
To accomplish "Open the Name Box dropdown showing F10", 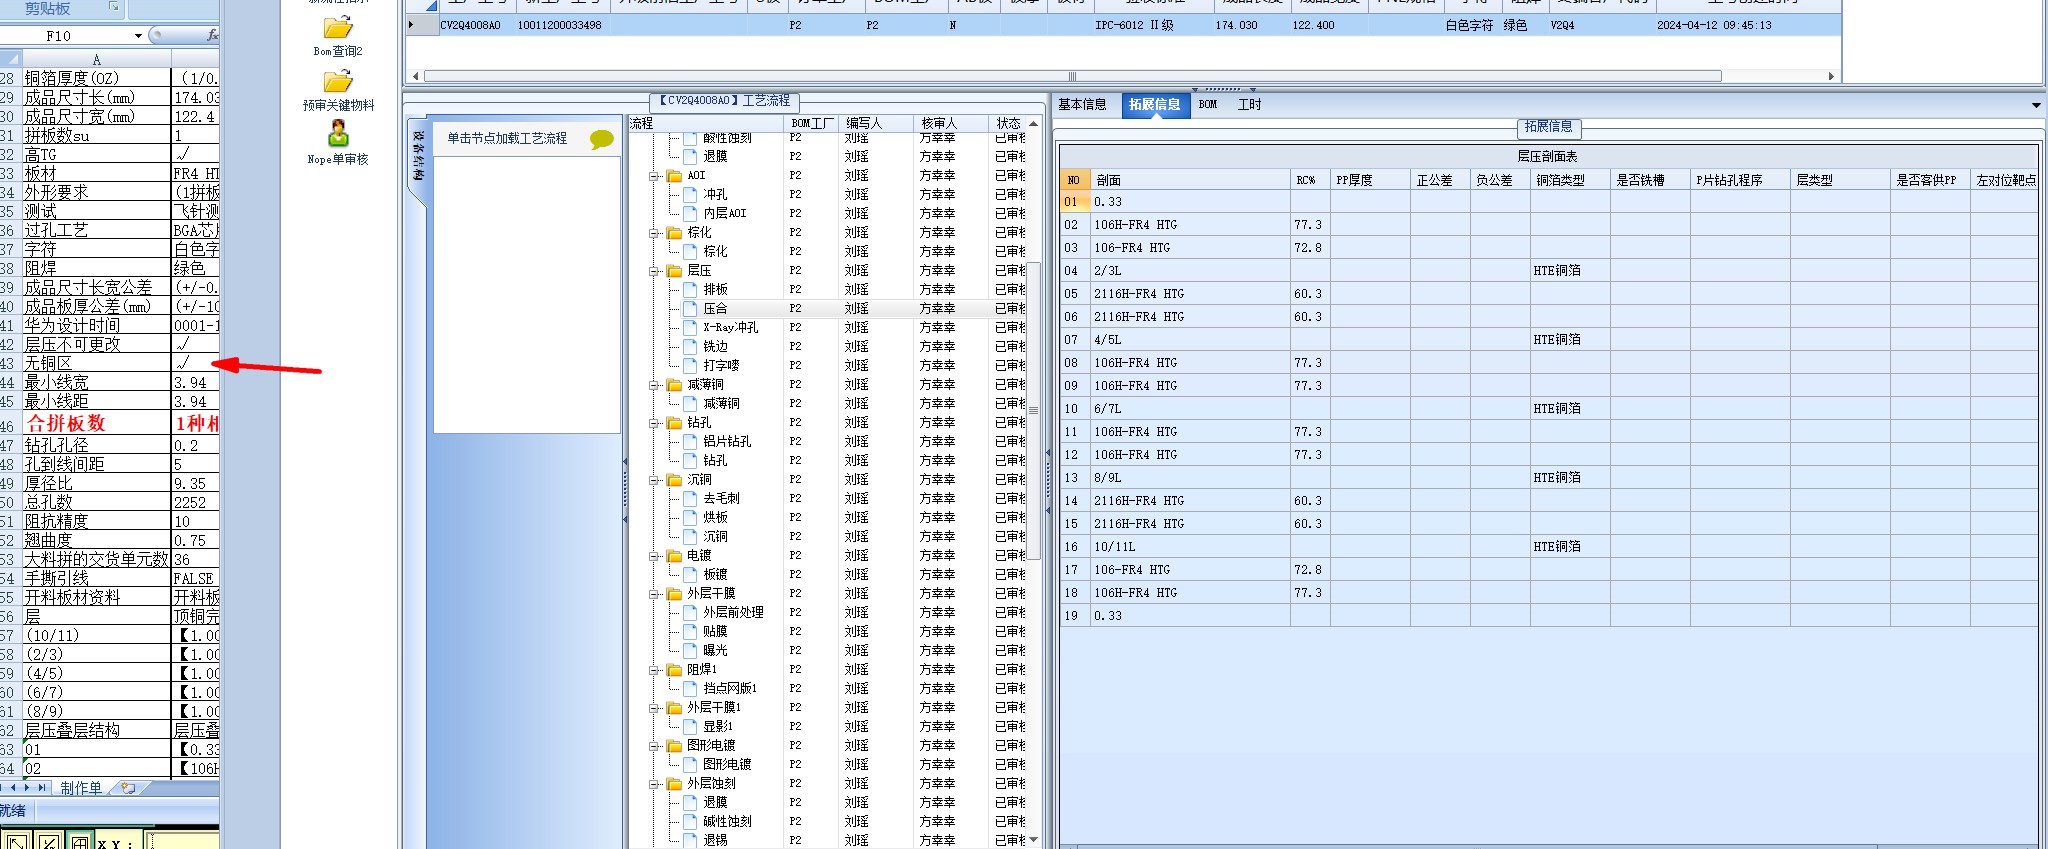I will (138, 36).
